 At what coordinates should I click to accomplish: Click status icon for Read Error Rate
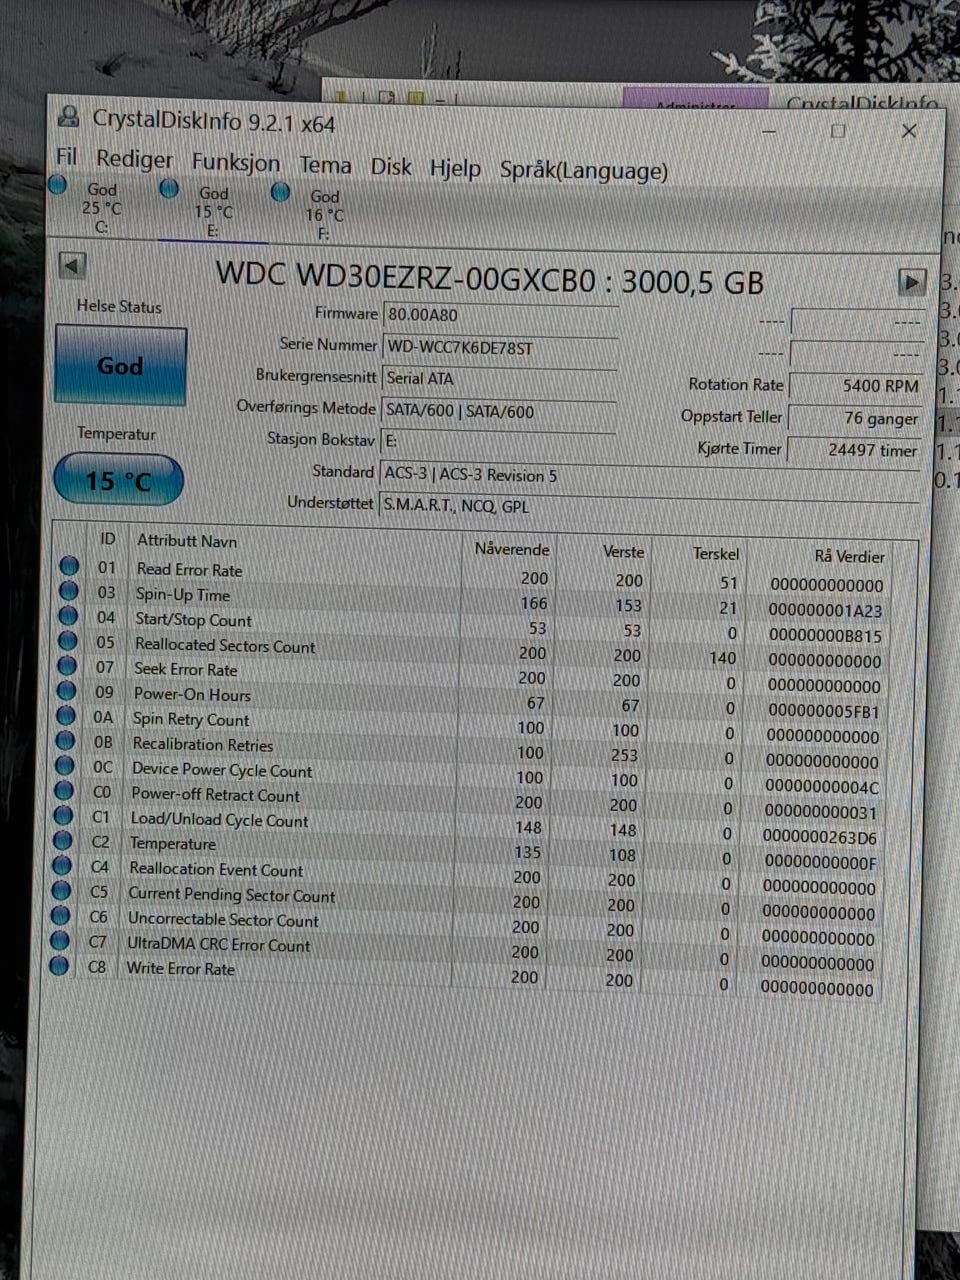pos(69,566)
